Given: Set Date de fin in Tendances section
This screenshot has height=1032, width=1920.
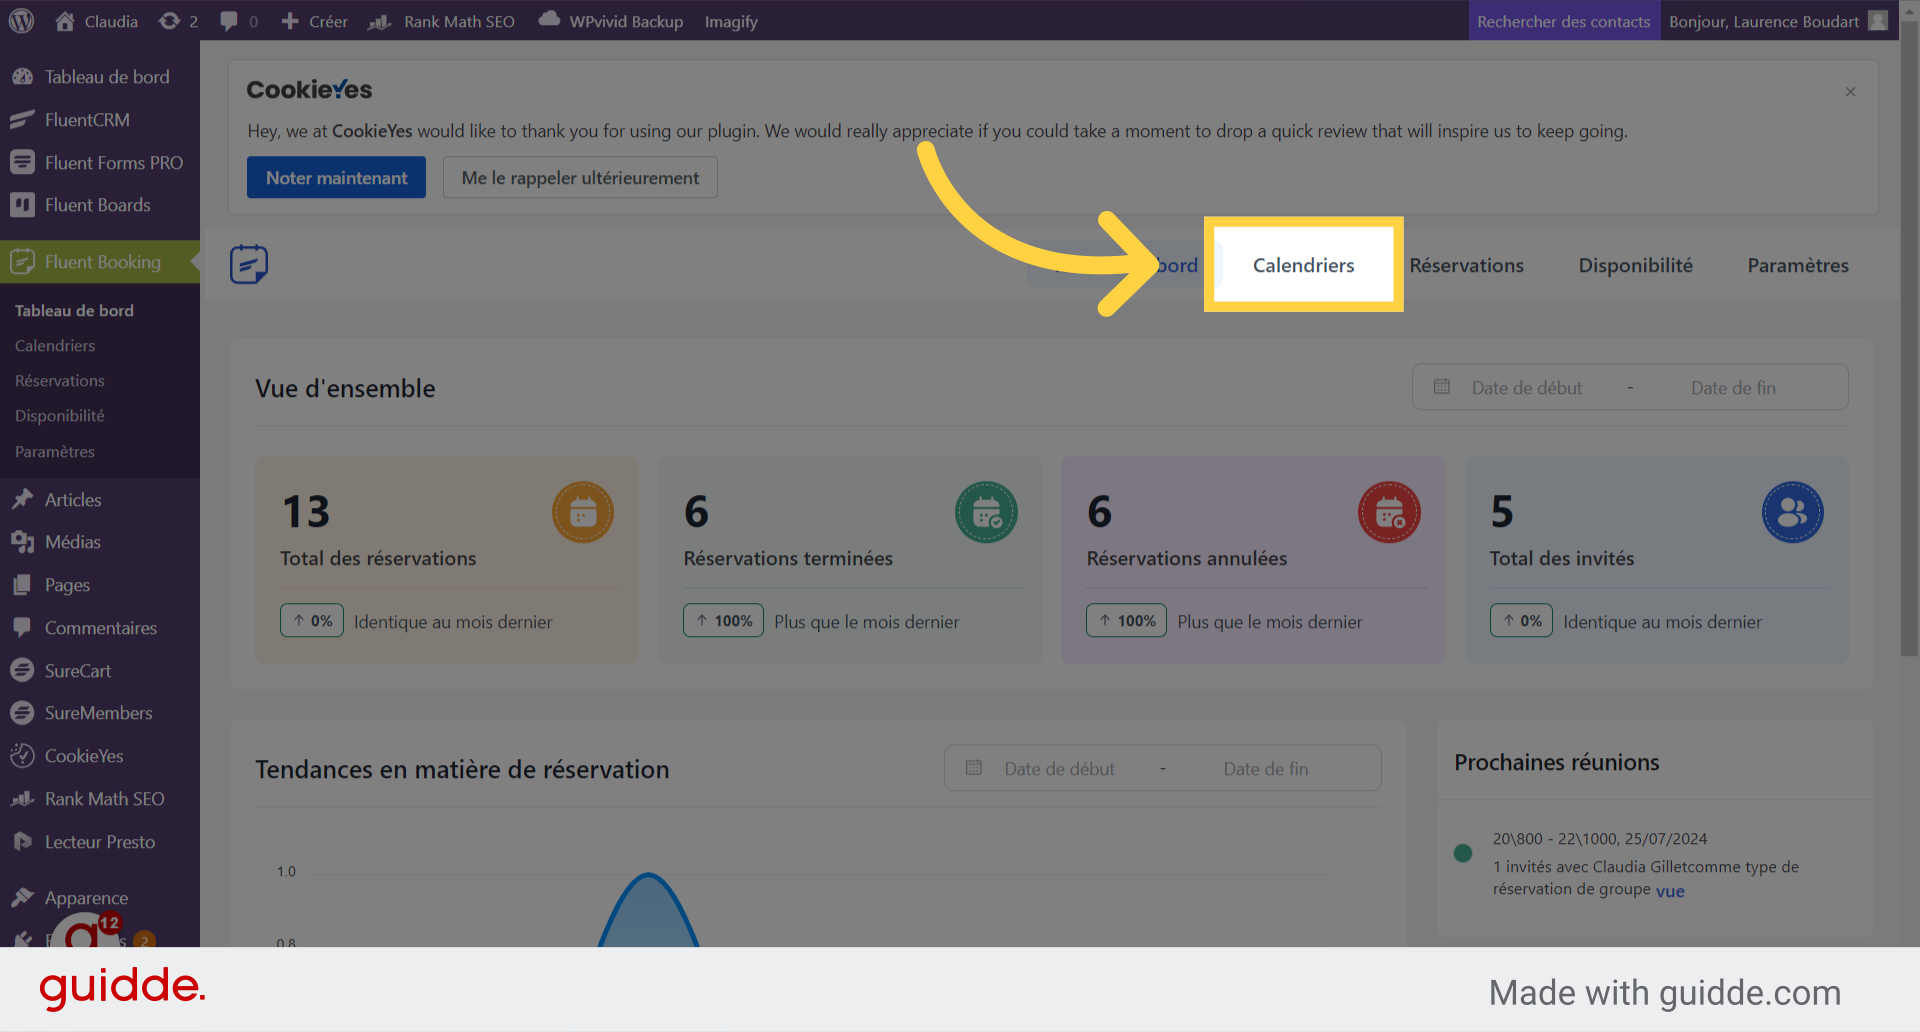Looking at the screenshot, I should (1266, 769).
